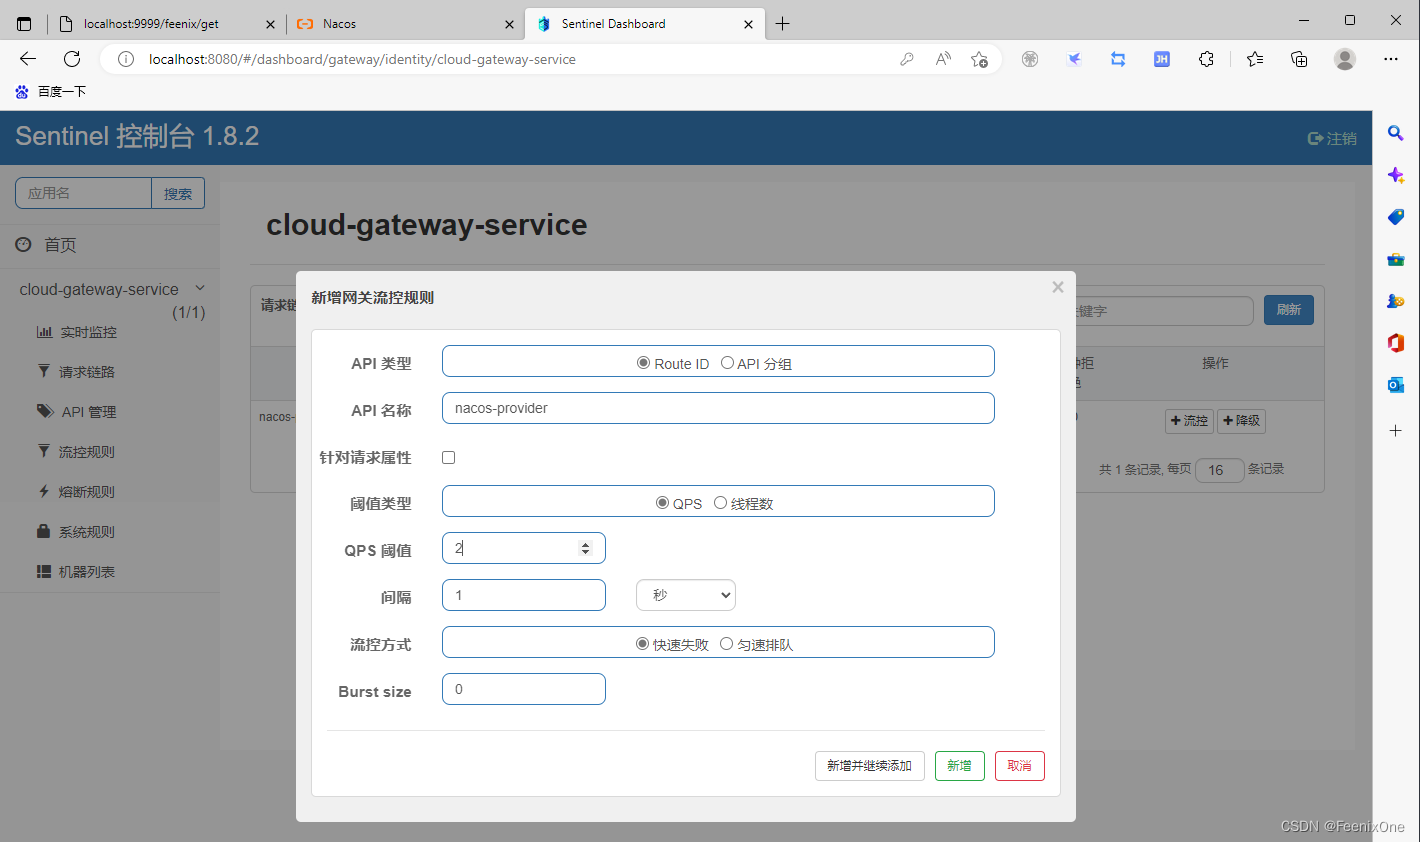Screen dimensions: 1420x842
Task: Click the red 取消 button
Action: tap(1020, 766)
